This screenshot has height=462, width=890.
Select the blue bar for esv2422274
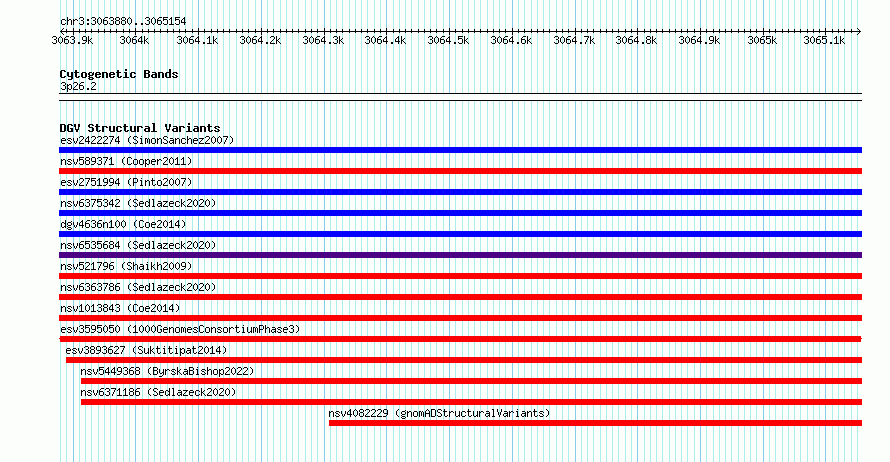tap(460, 150)
